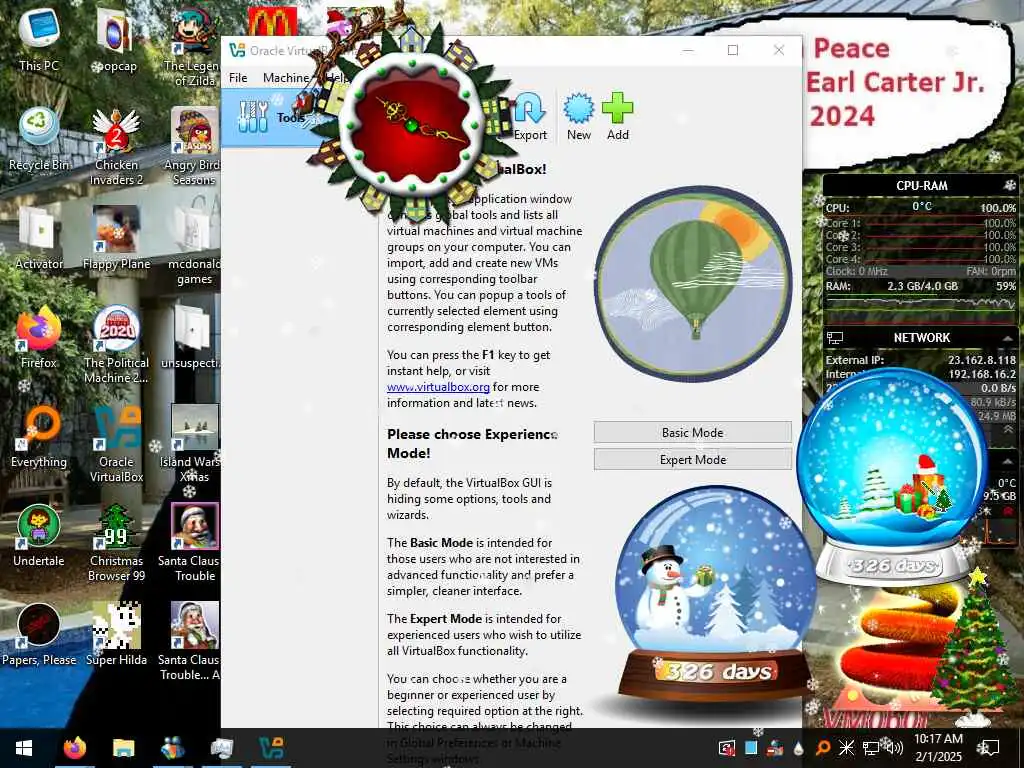The height and width of the screenshot is (768, 1024).
Task: Click the VirtualBox taskbar button
Action: 271,748
